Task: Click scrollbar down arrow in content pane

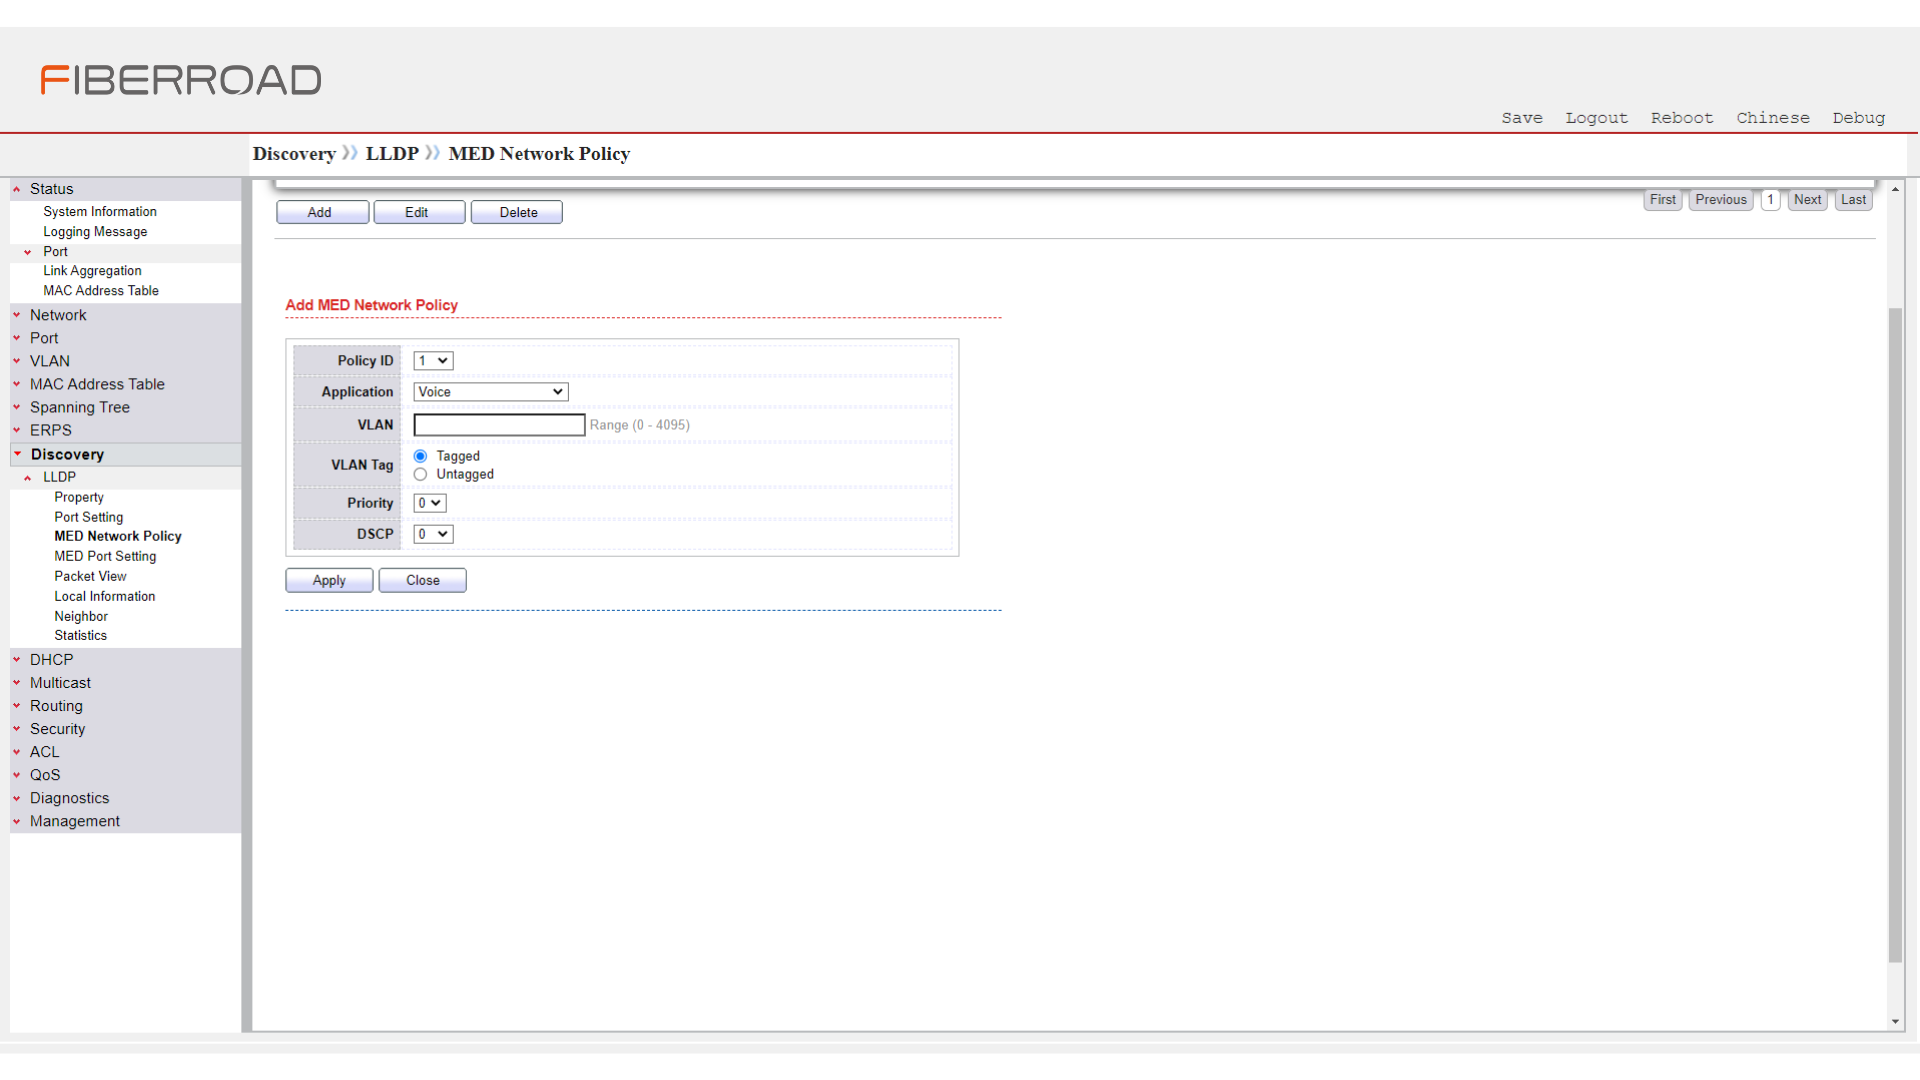Action: 1895,1022
